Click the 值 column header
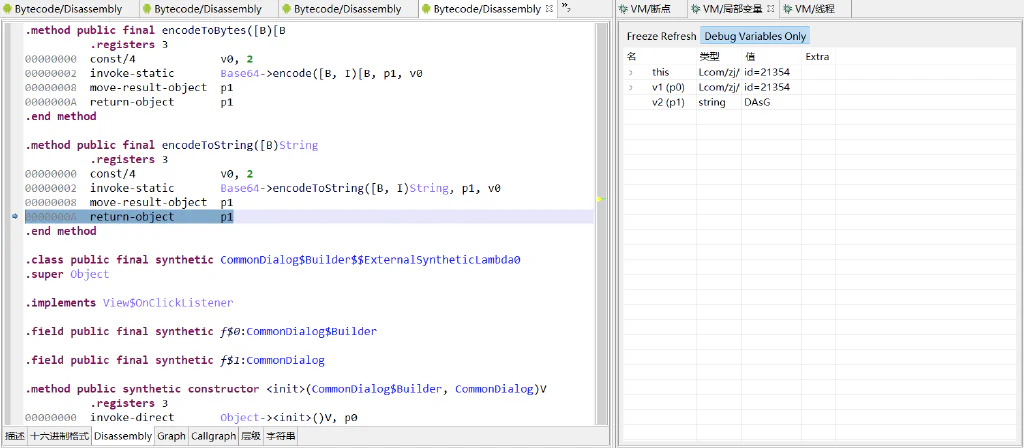The image size is (1024, 448). (750, 57)
